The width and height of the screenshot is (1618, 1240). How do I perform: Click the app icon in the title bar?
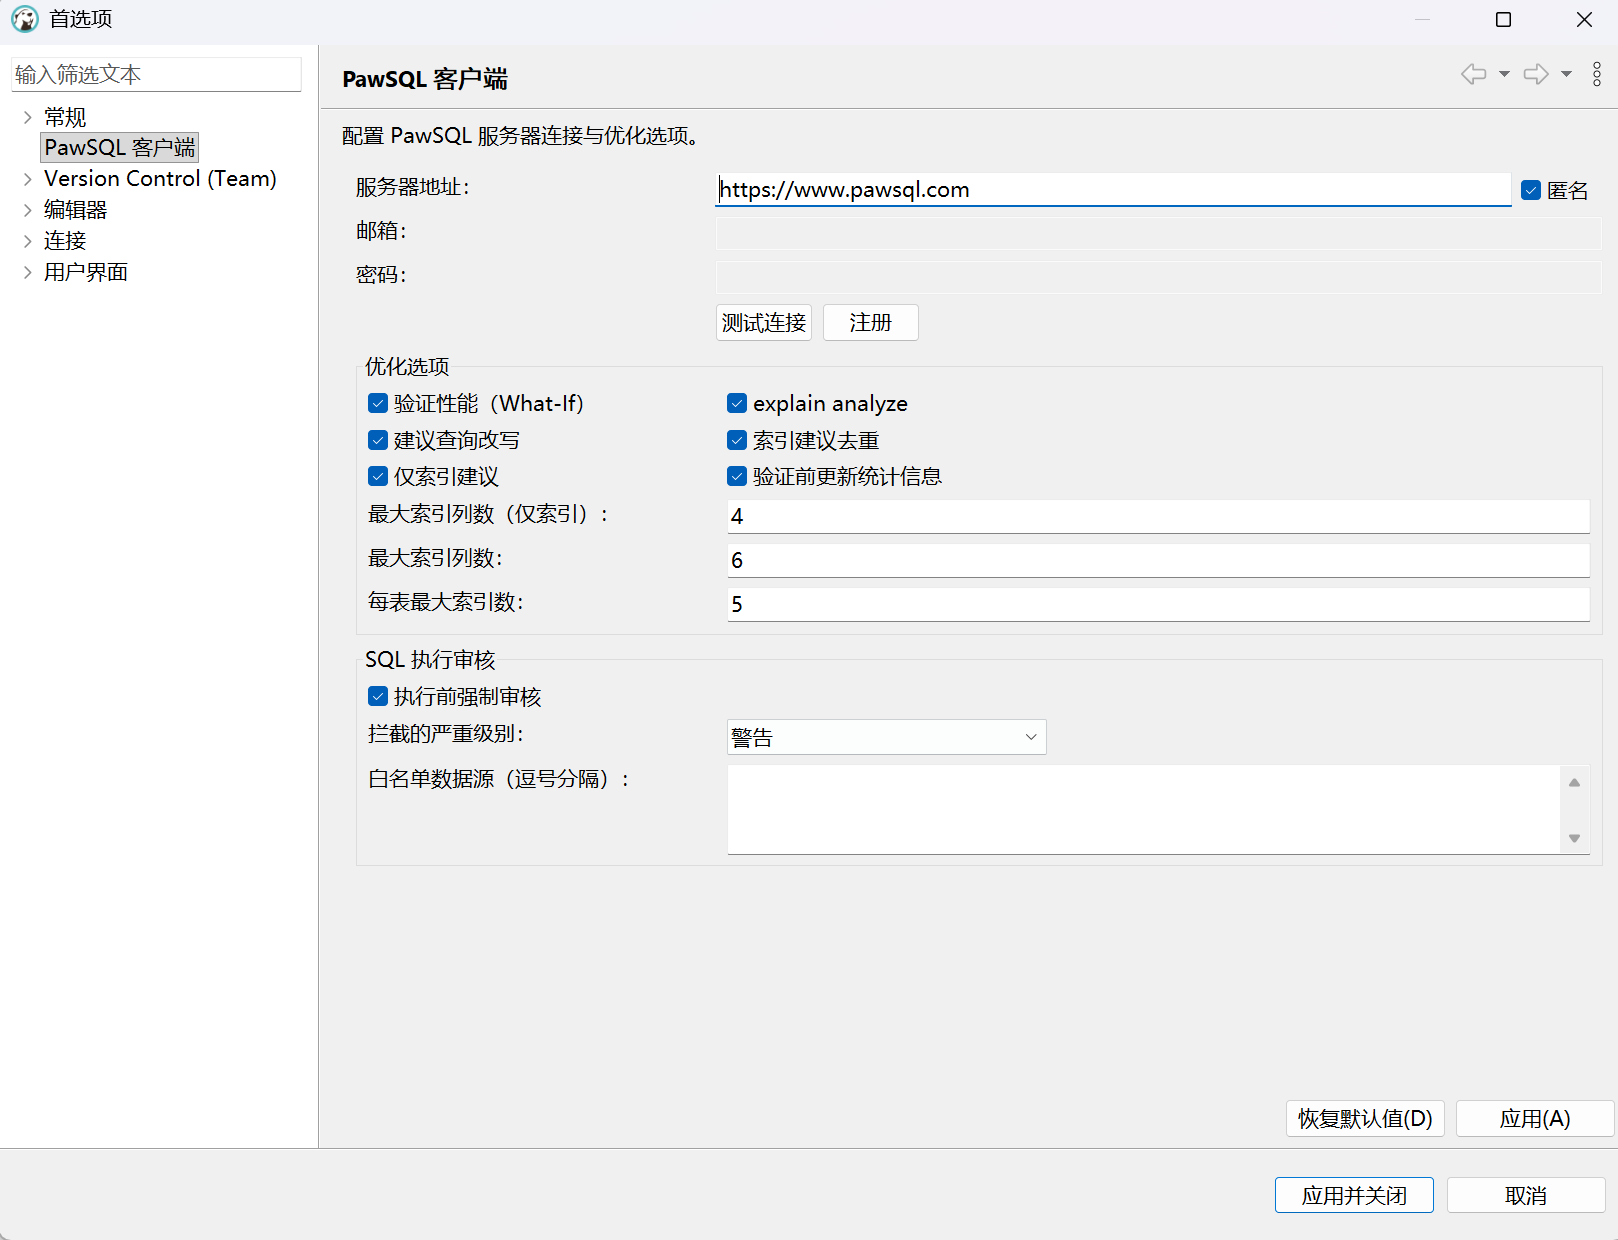tap(25, 19)
